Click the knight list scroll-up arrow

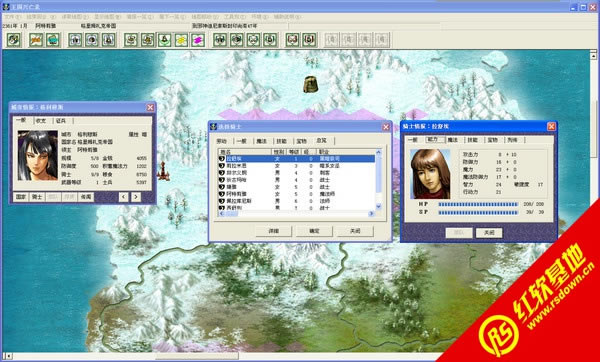pos(379,152)
